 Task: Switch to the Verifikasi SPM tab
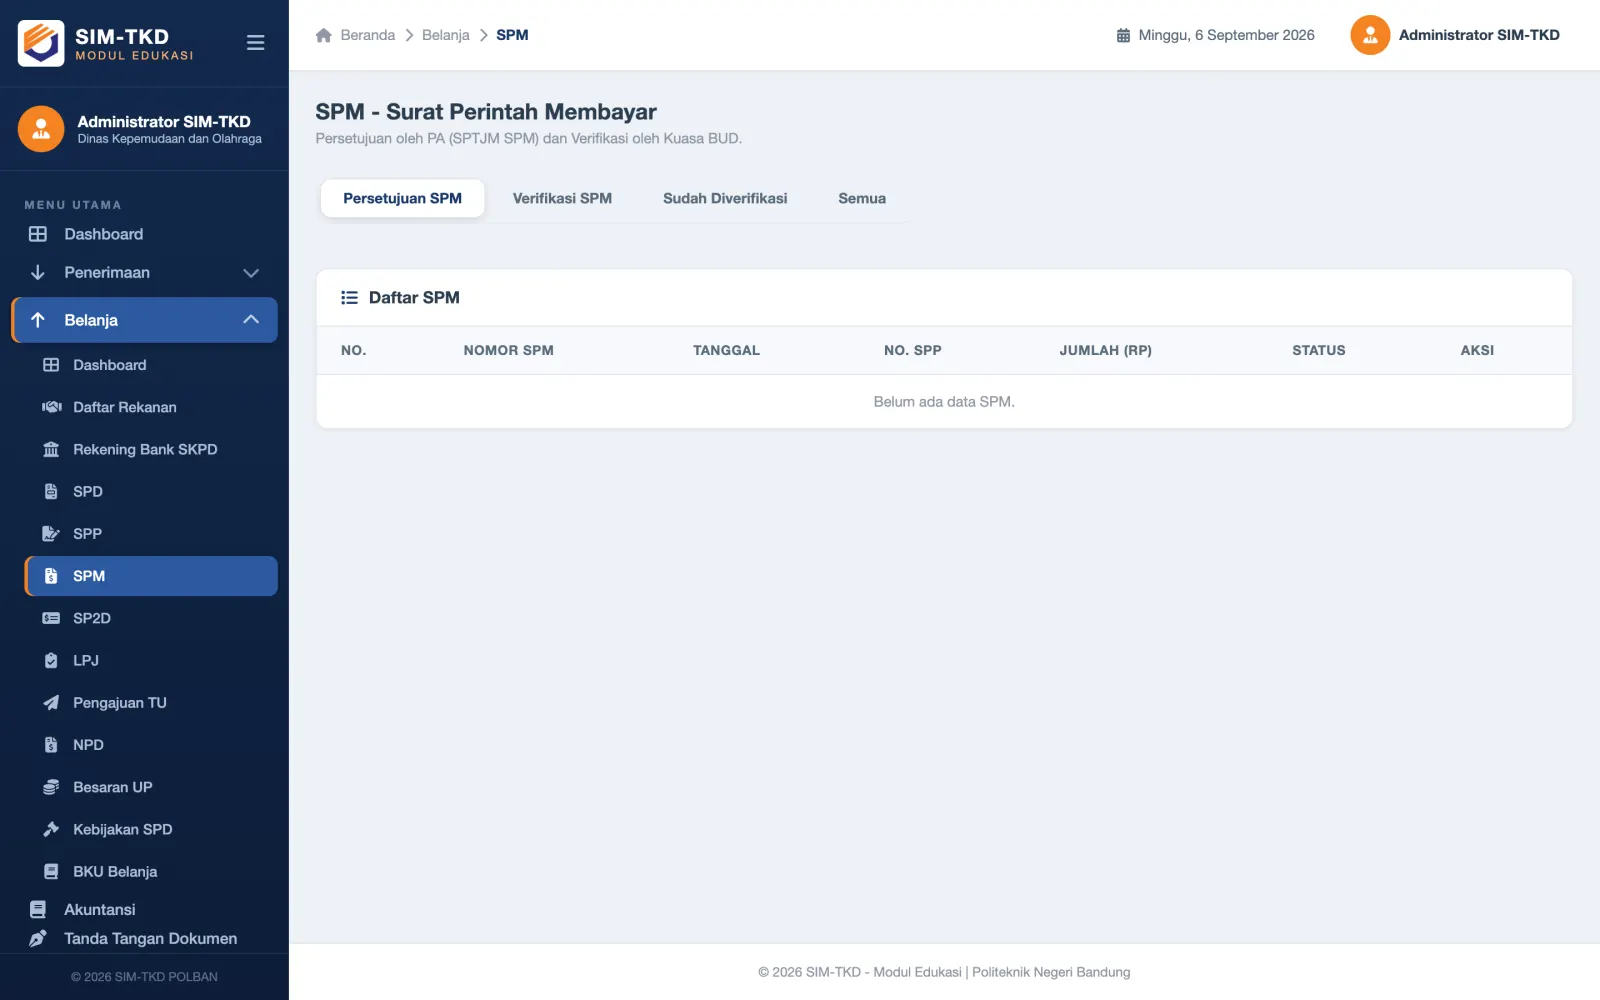[562, 198]
